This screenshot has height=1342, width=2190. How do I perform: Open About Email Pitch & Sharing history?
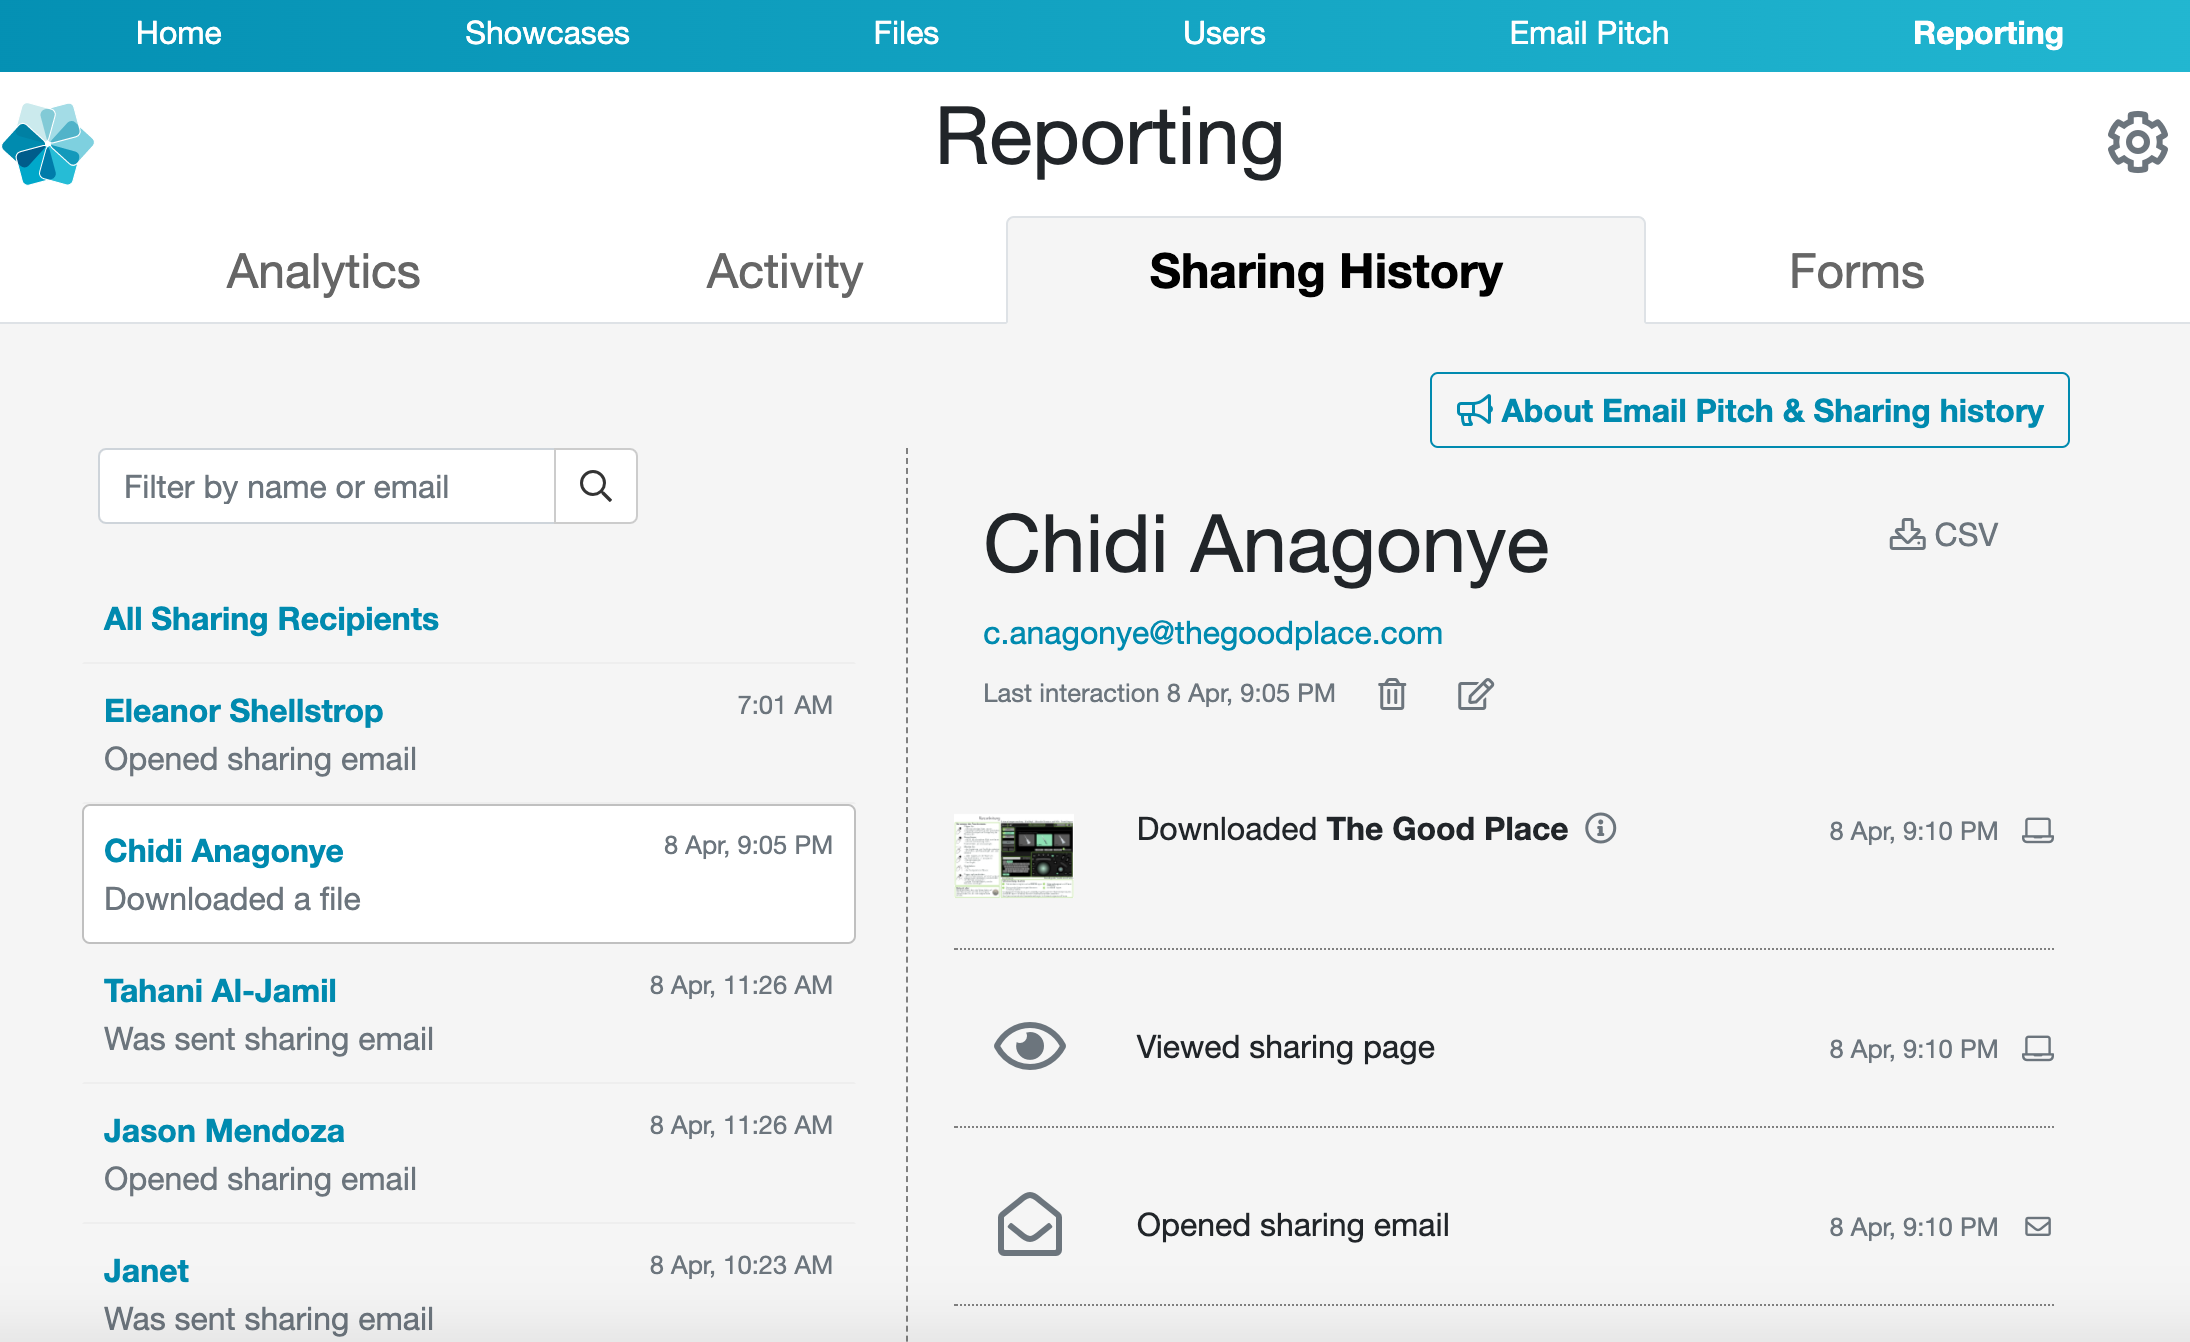[x=1749, y=411]
